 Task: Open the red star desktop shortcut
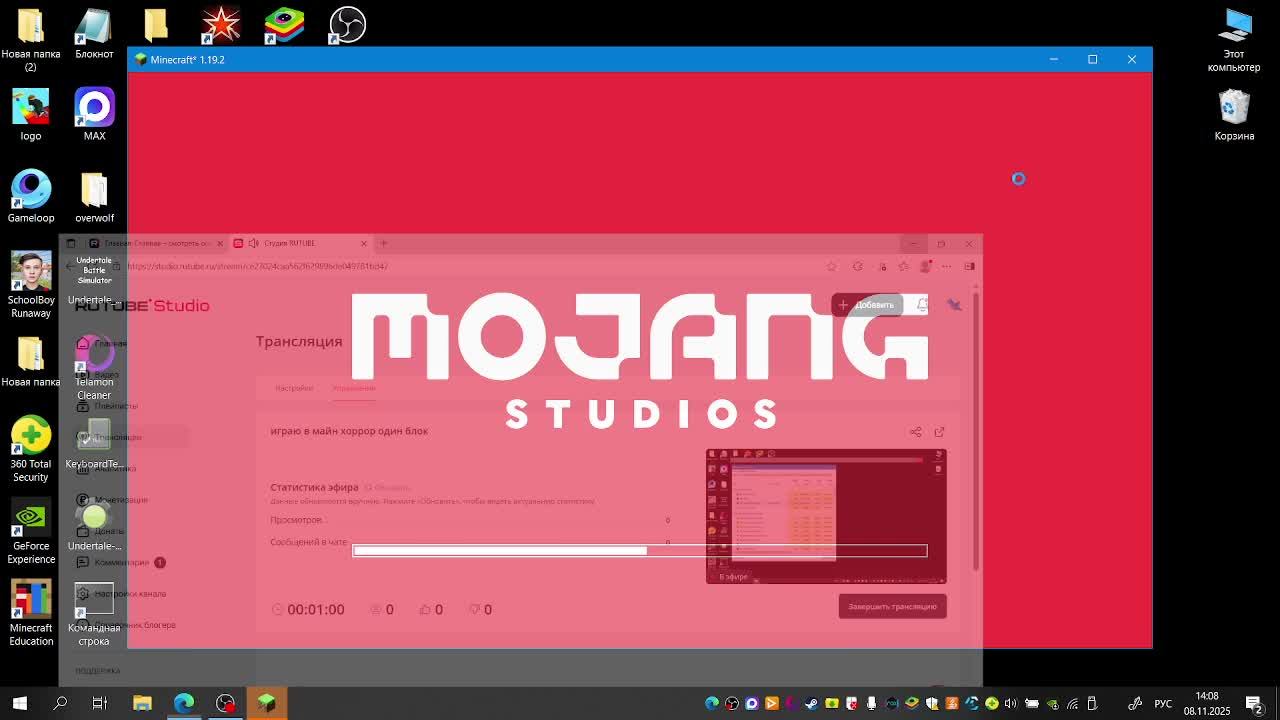tap(221, 25)
